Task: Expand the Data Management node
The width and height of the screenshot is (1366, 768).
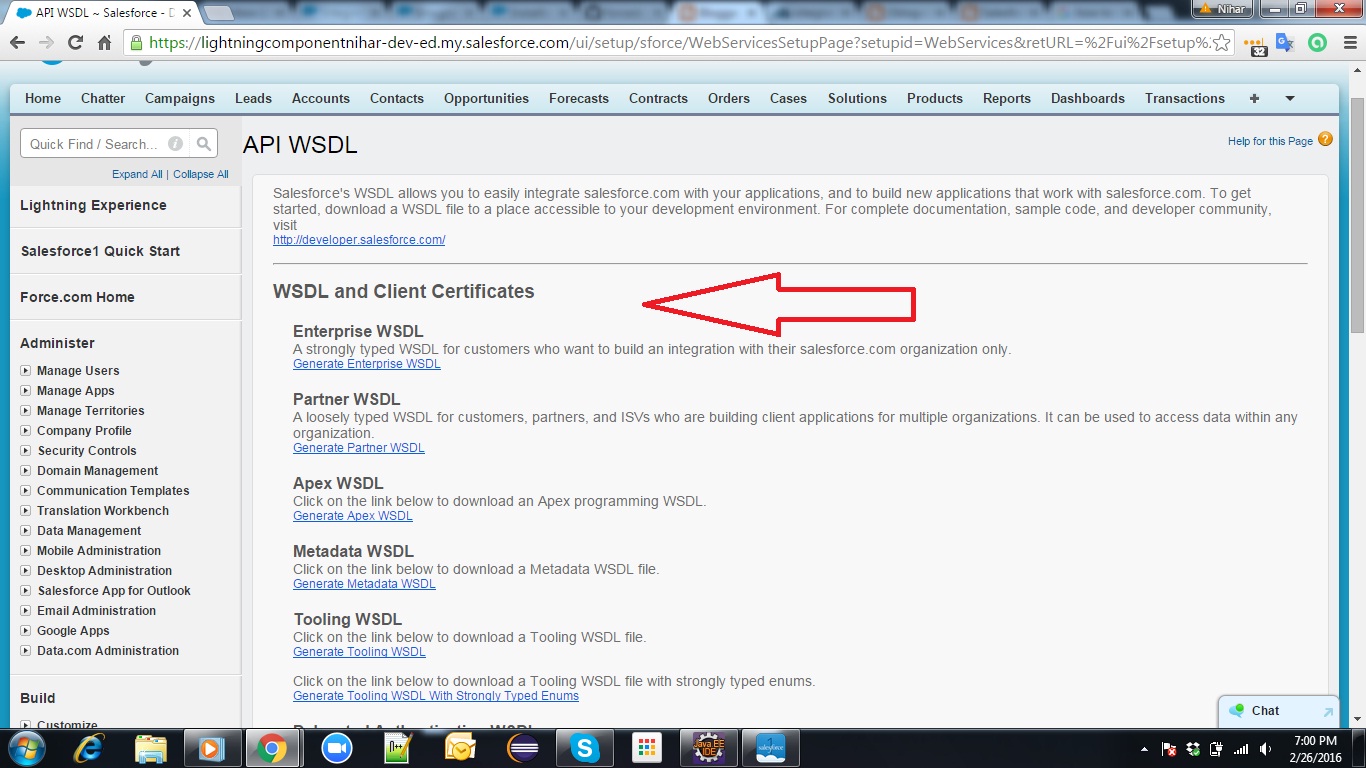Action: point(26,531)
